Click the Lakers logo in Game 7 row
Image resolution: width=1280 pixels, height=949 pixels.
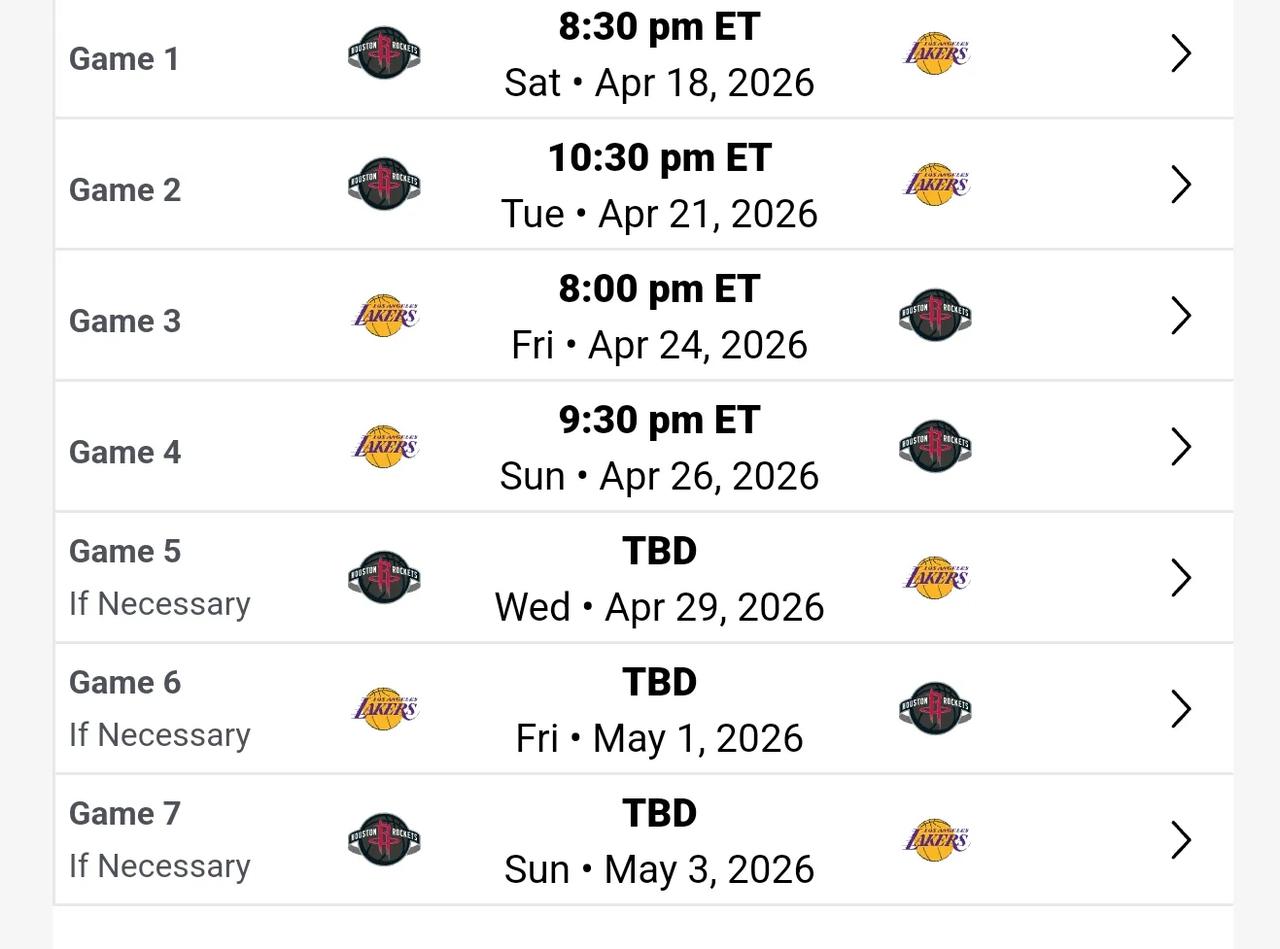pyautogui.click(x=936, y=840)
